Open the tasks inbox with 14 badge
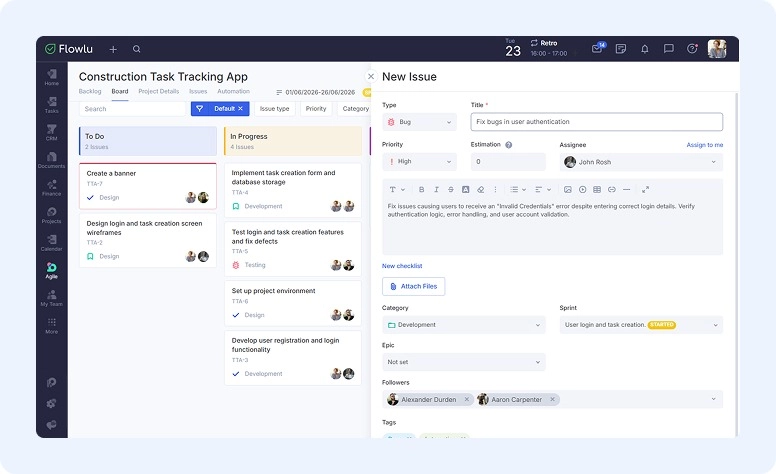 click(x=598, y=48)
